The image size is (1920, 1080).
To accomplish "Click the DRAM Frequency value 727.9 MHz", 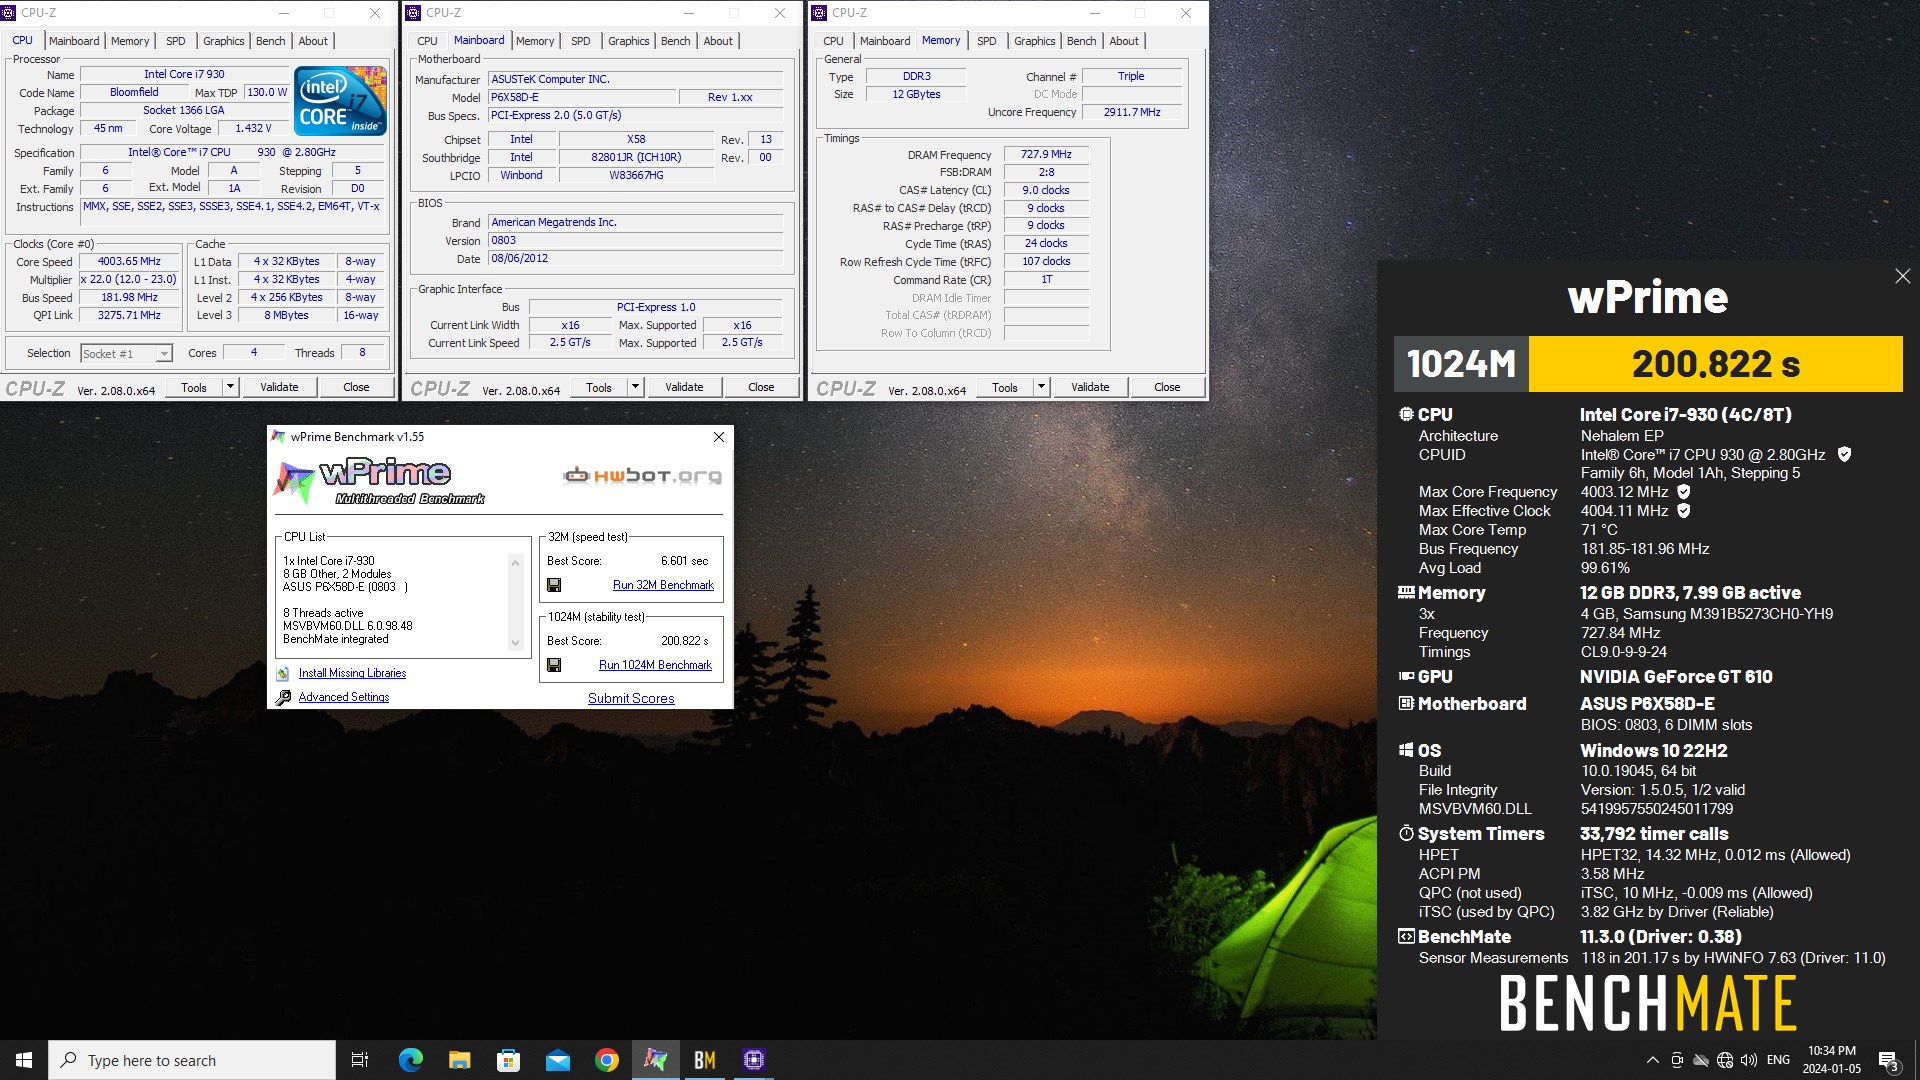I will point(1046,154).
